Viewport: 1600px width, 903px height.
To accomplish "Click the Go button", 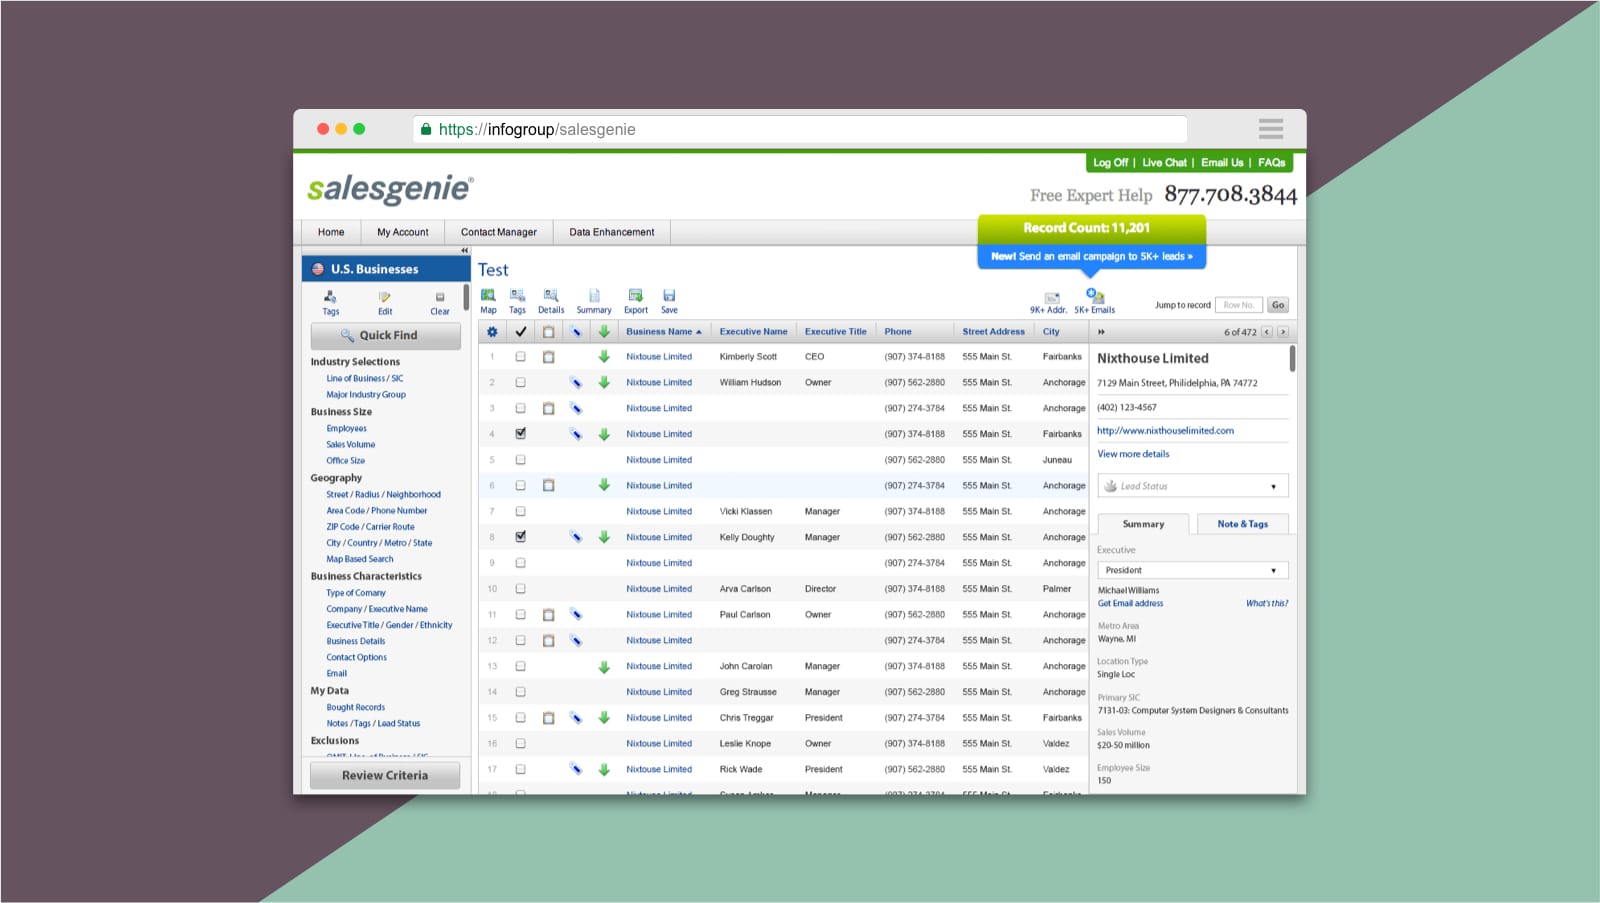I will click(1278, 305).
